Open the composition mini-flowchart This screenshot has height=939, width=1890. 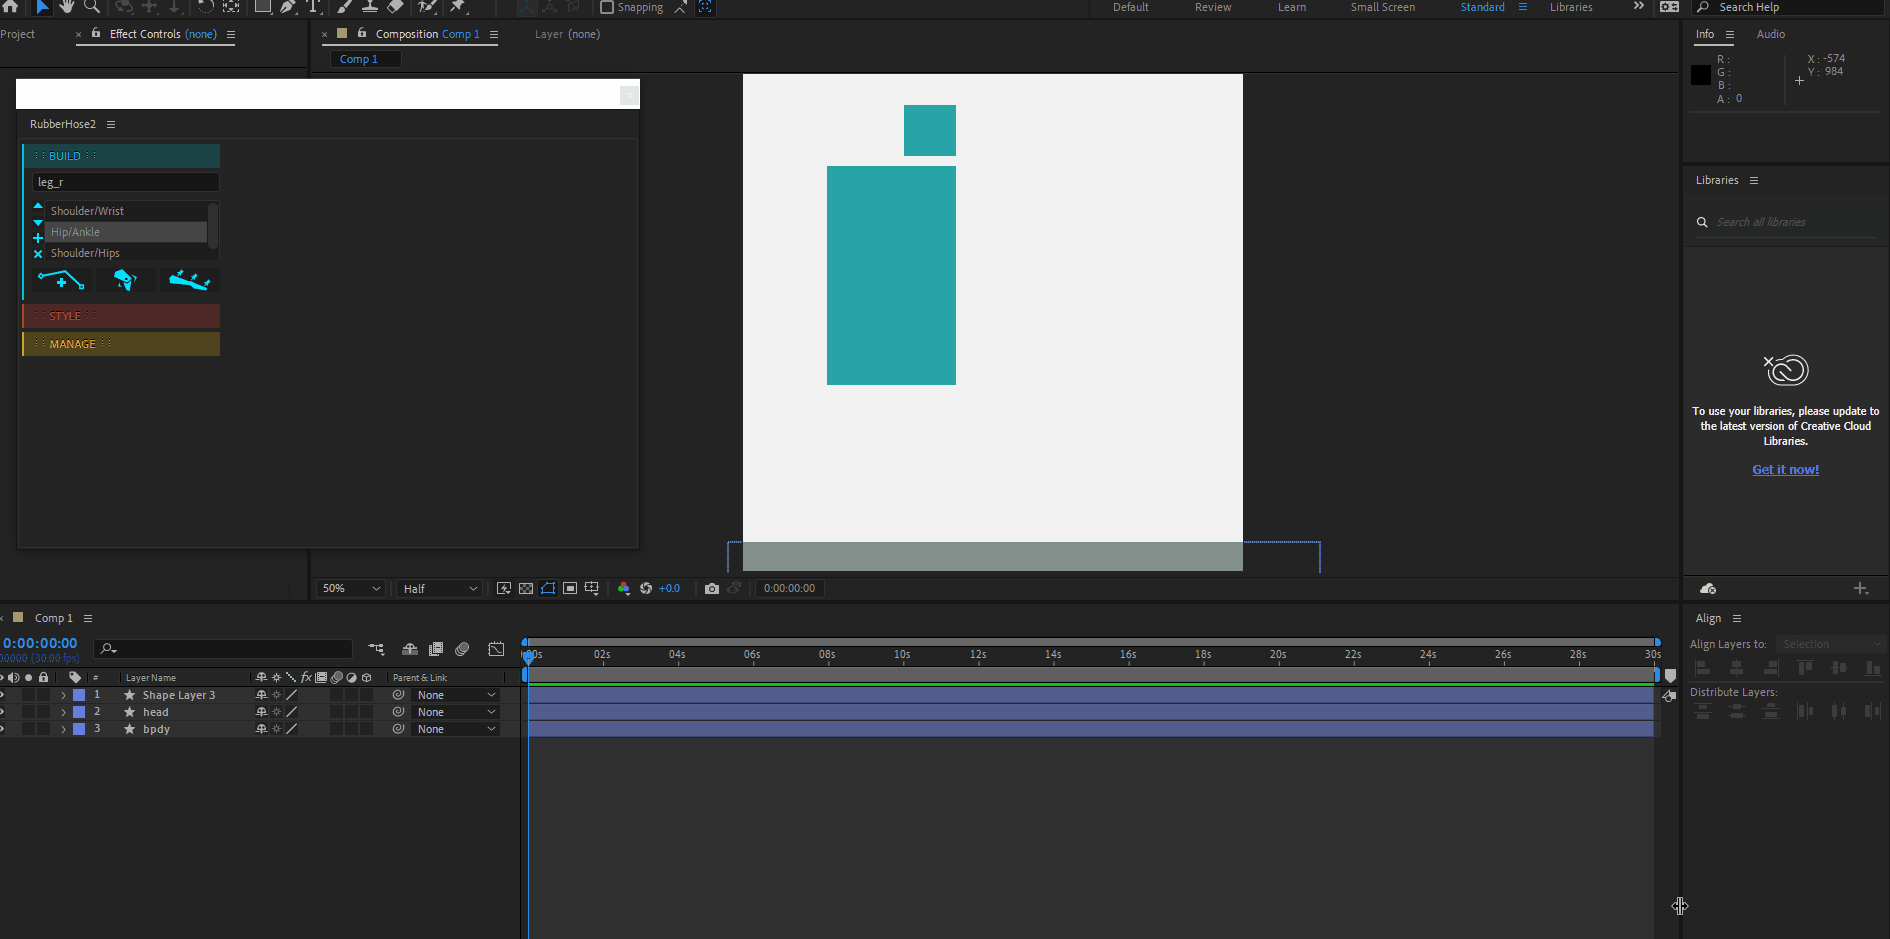376,649
